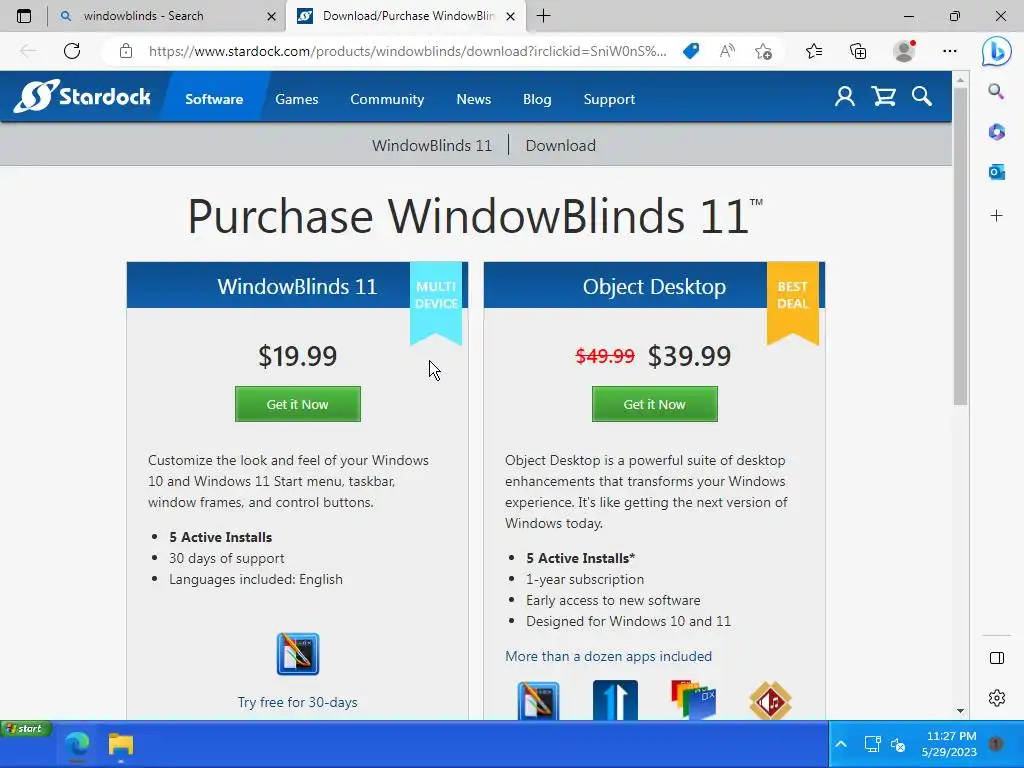Open sidebar settings gear
This screenshot has height=768, width=1024.
(997, 697)
